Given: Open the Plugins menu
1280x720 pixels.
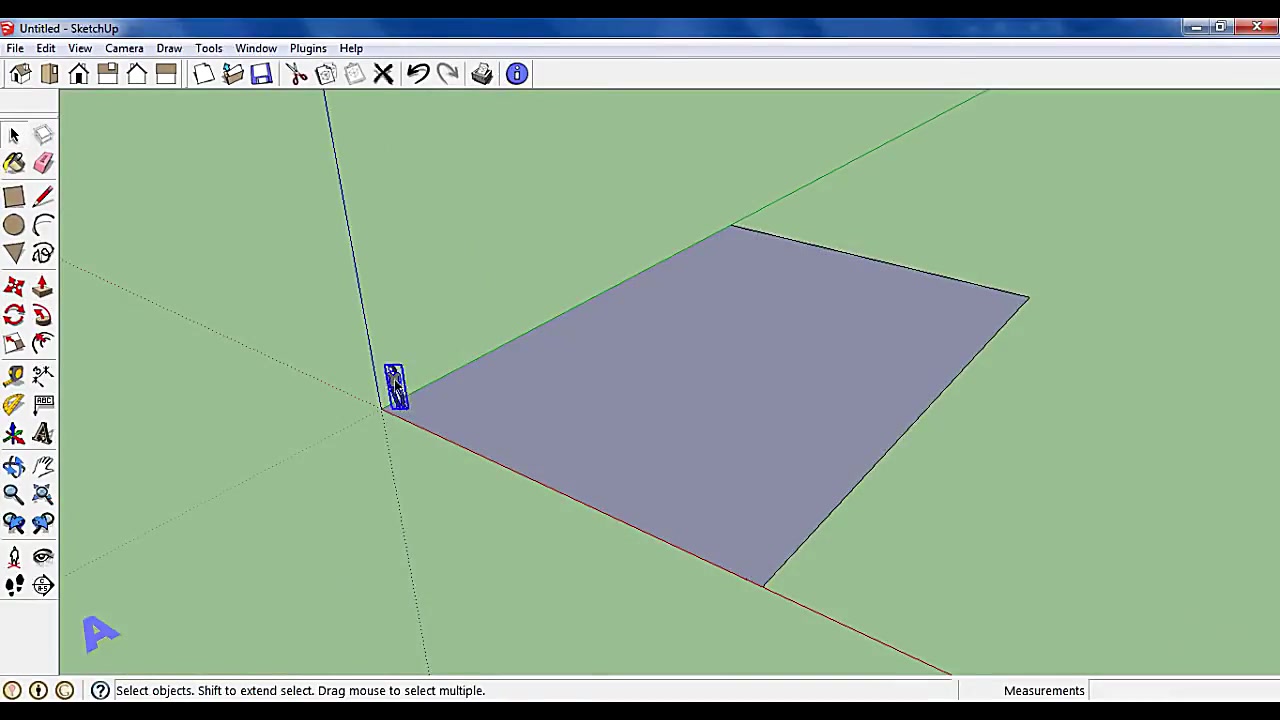Looking at the screenshot, I should pyautogui.click(x=307, y=48).
